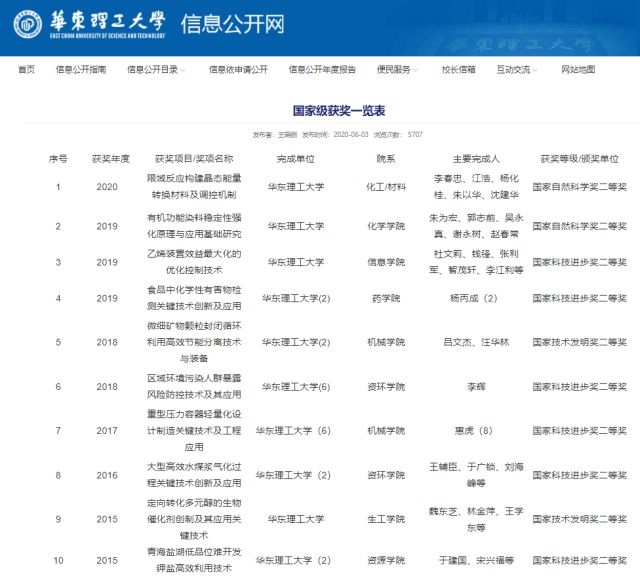
Task: Click department cell 生工学院
Action: tap(386, 519)
